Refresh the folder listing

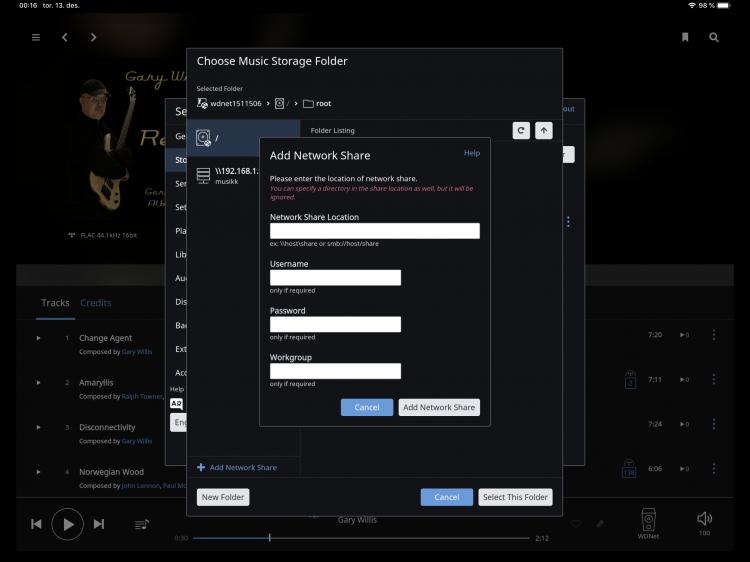(x=521, y=130)
